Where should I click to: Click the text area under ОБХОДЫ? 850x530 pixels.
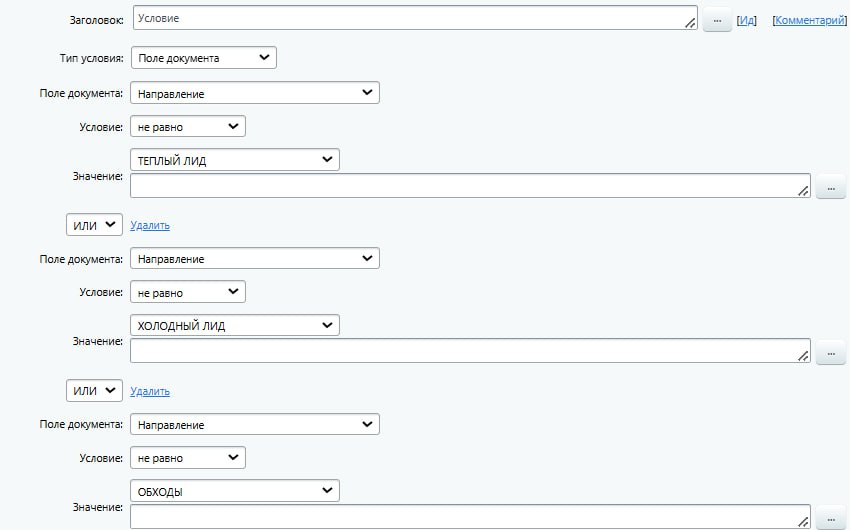470,516
